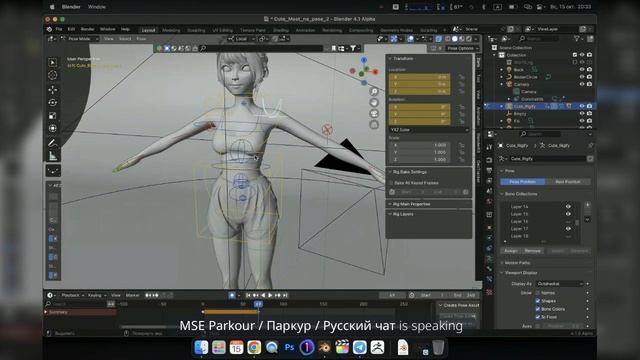
Task: Disable the Shapes checkbox
Action: click(x=538, y=301)
